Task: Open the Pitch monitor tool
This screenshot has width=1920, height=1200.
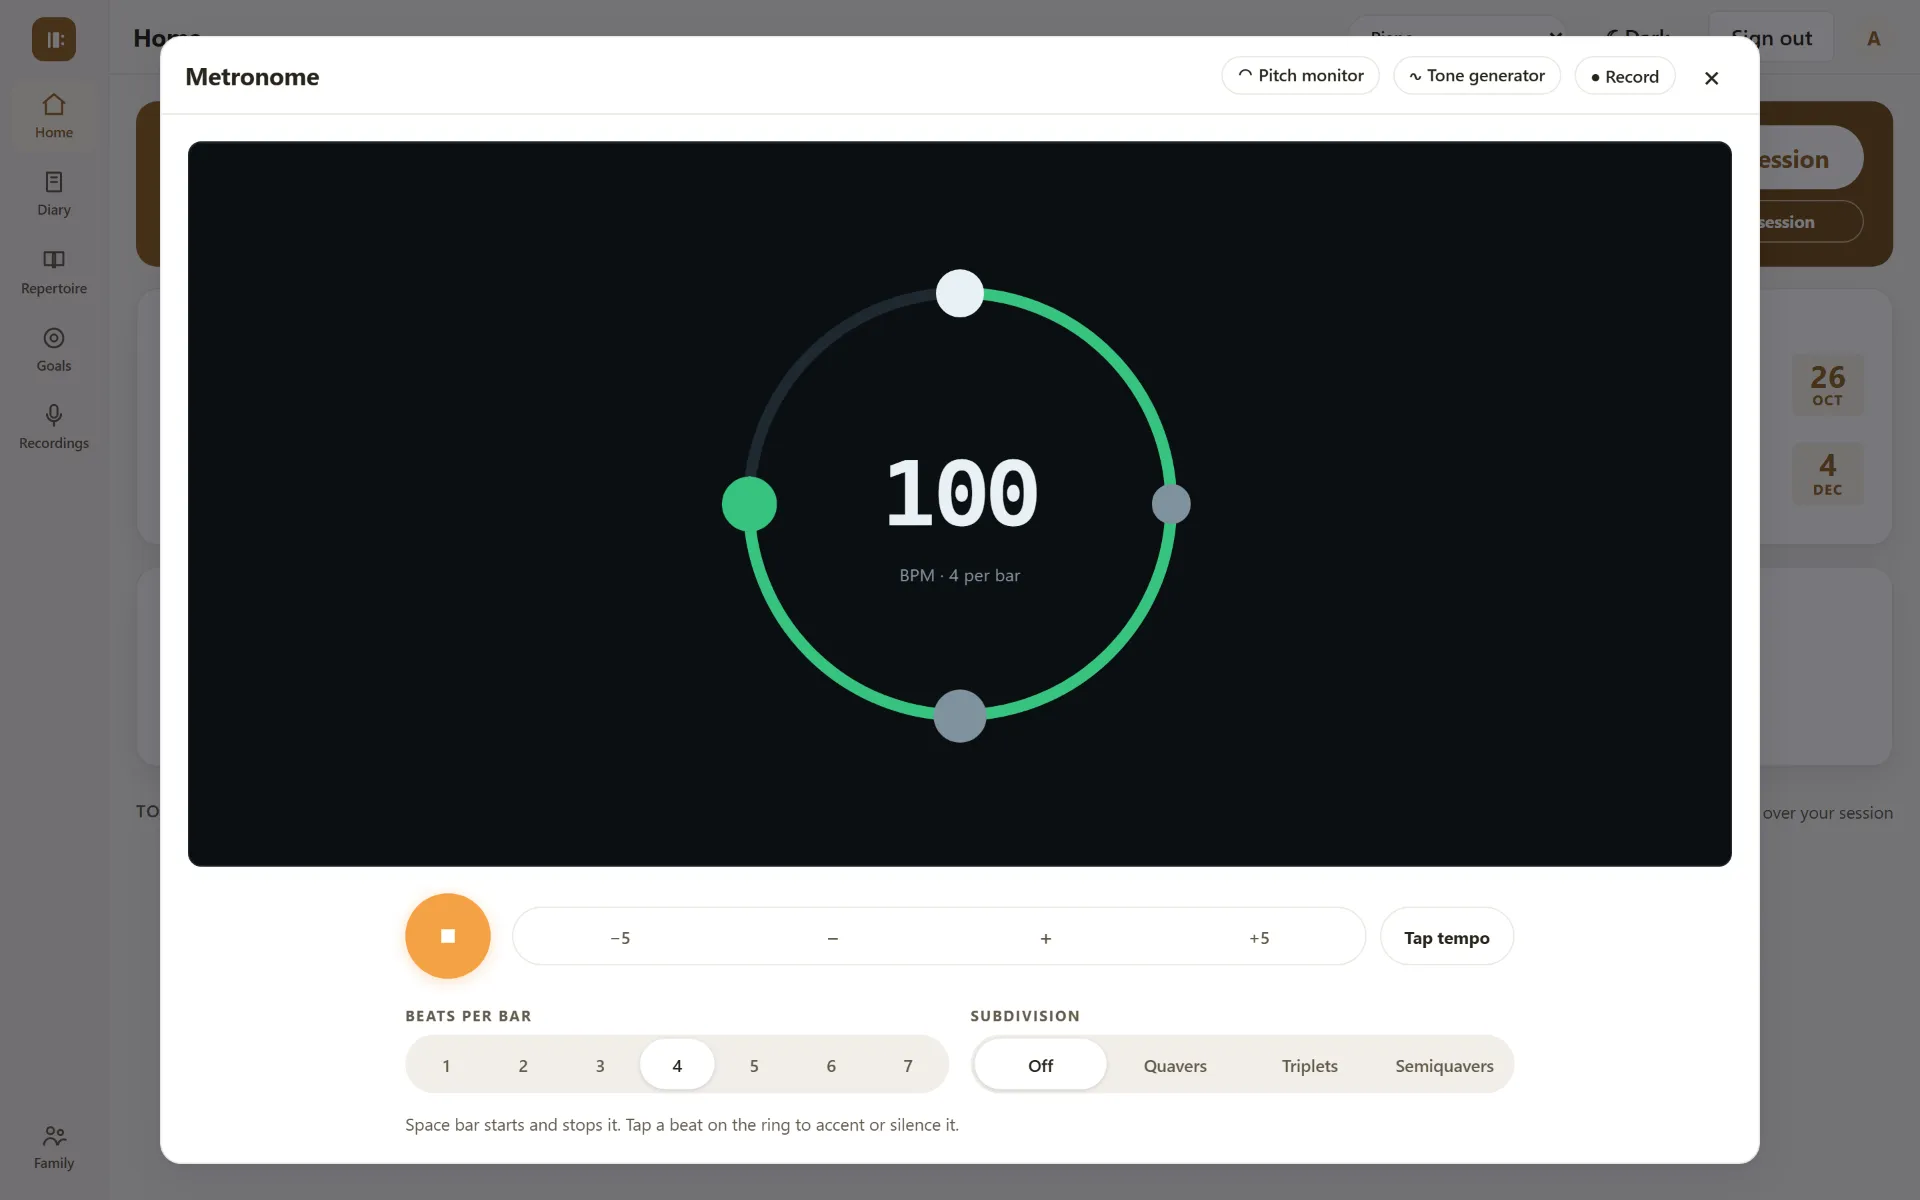Action: coord(1300,76)
